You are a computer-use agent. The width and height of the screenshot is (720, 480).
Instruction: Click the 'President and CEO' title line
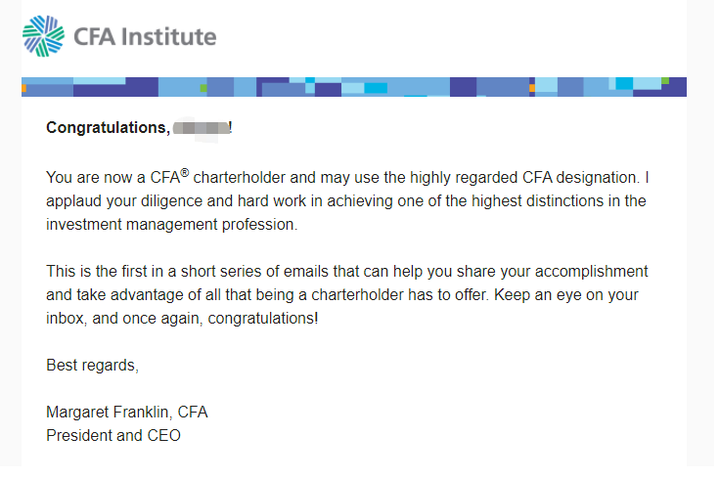point(112,436)
